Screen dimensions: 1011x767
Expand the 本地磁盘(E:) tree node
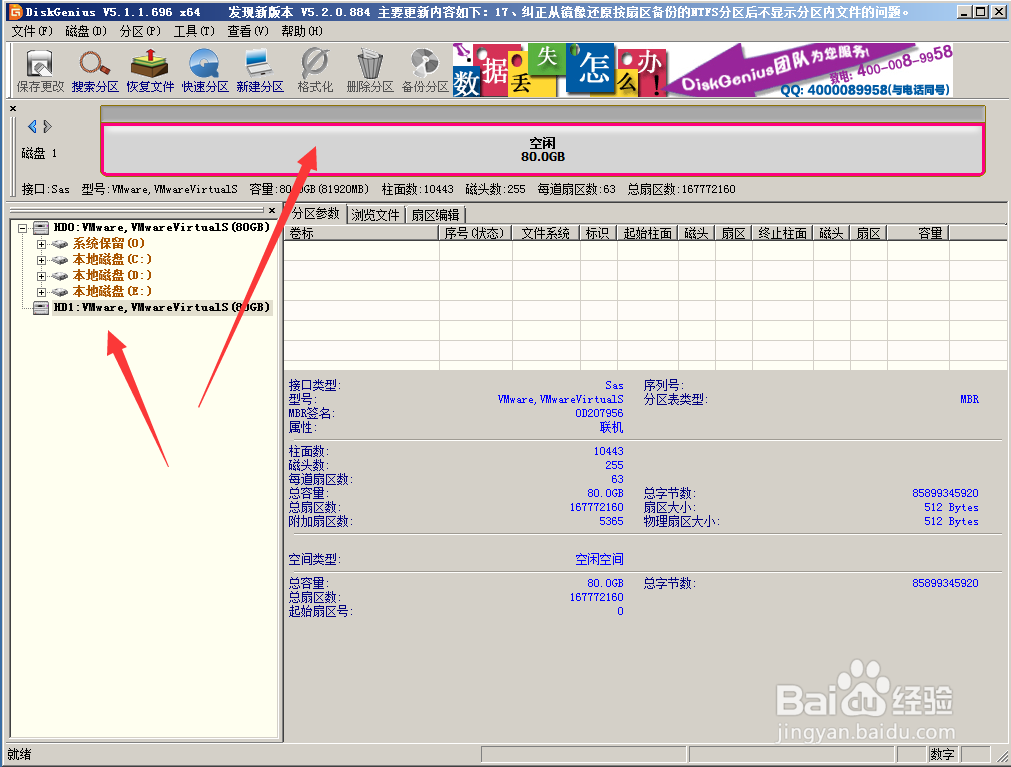pyautogui.click(x=41, y=293)
